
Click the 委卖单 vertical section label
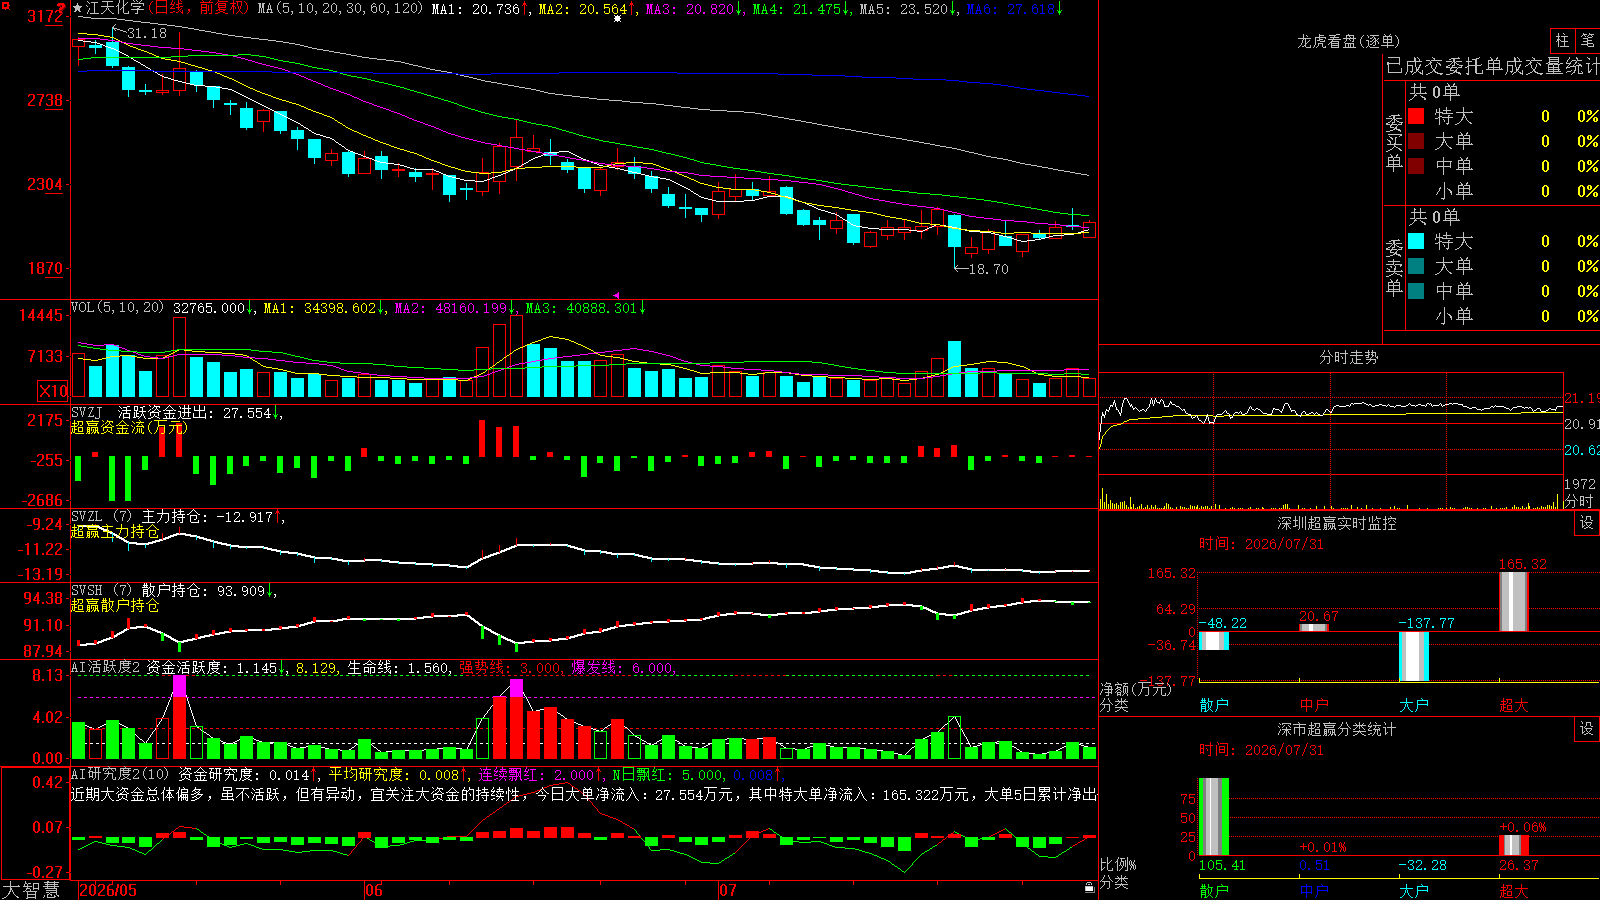[1394, 267]
